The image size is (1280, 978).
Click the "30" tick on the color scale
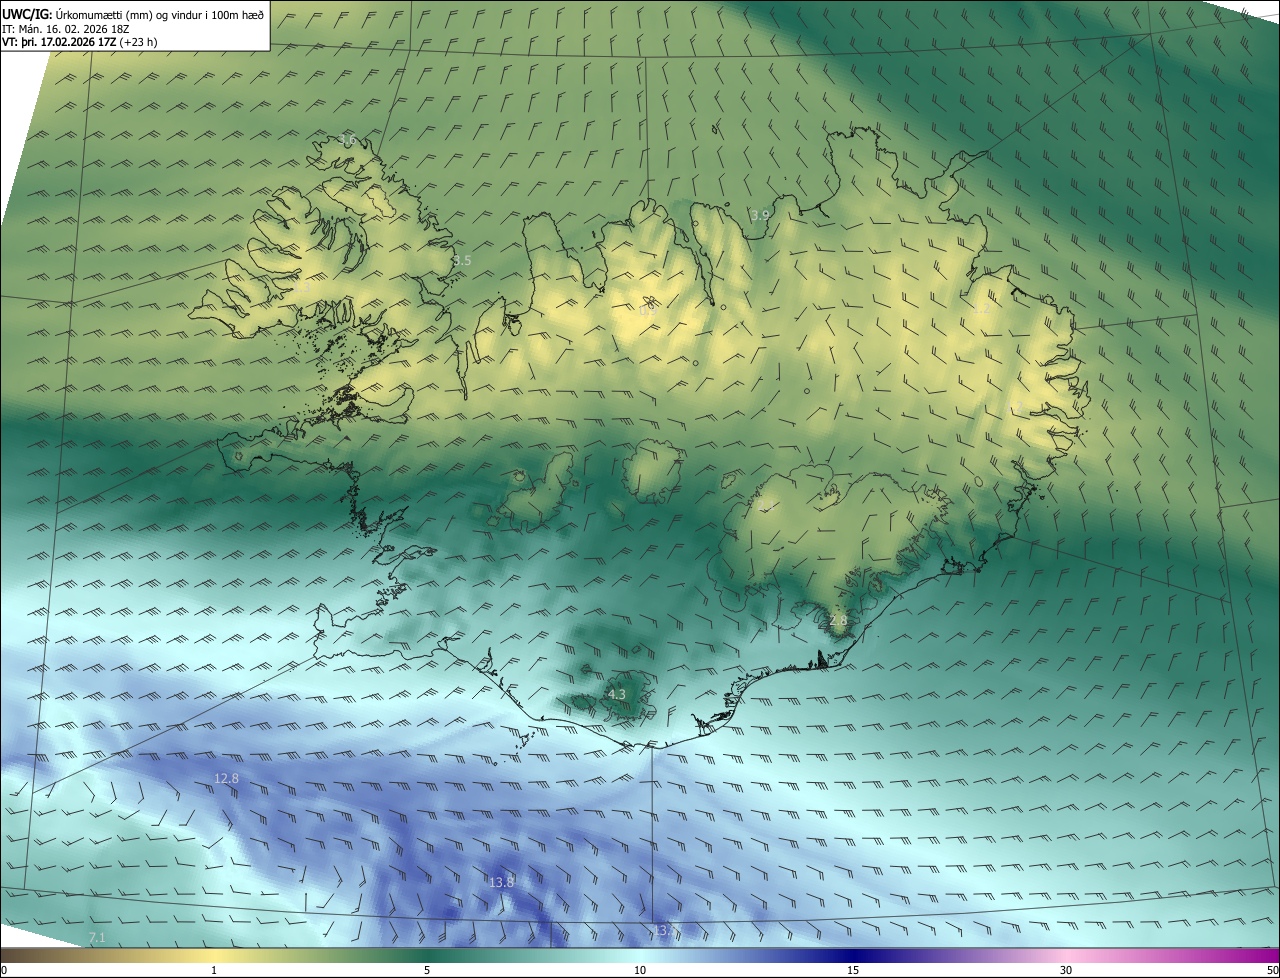pos(1066,971)
